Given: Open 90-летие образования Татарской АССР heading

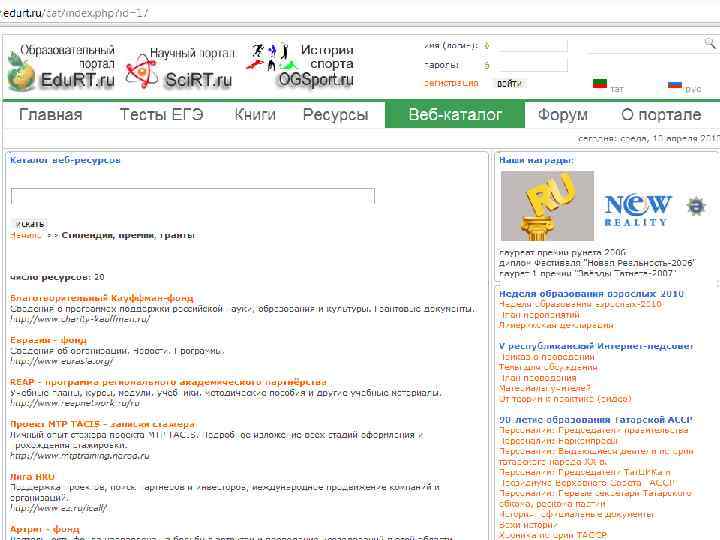Looking at the screenshot, I should (x=596, y=420).
